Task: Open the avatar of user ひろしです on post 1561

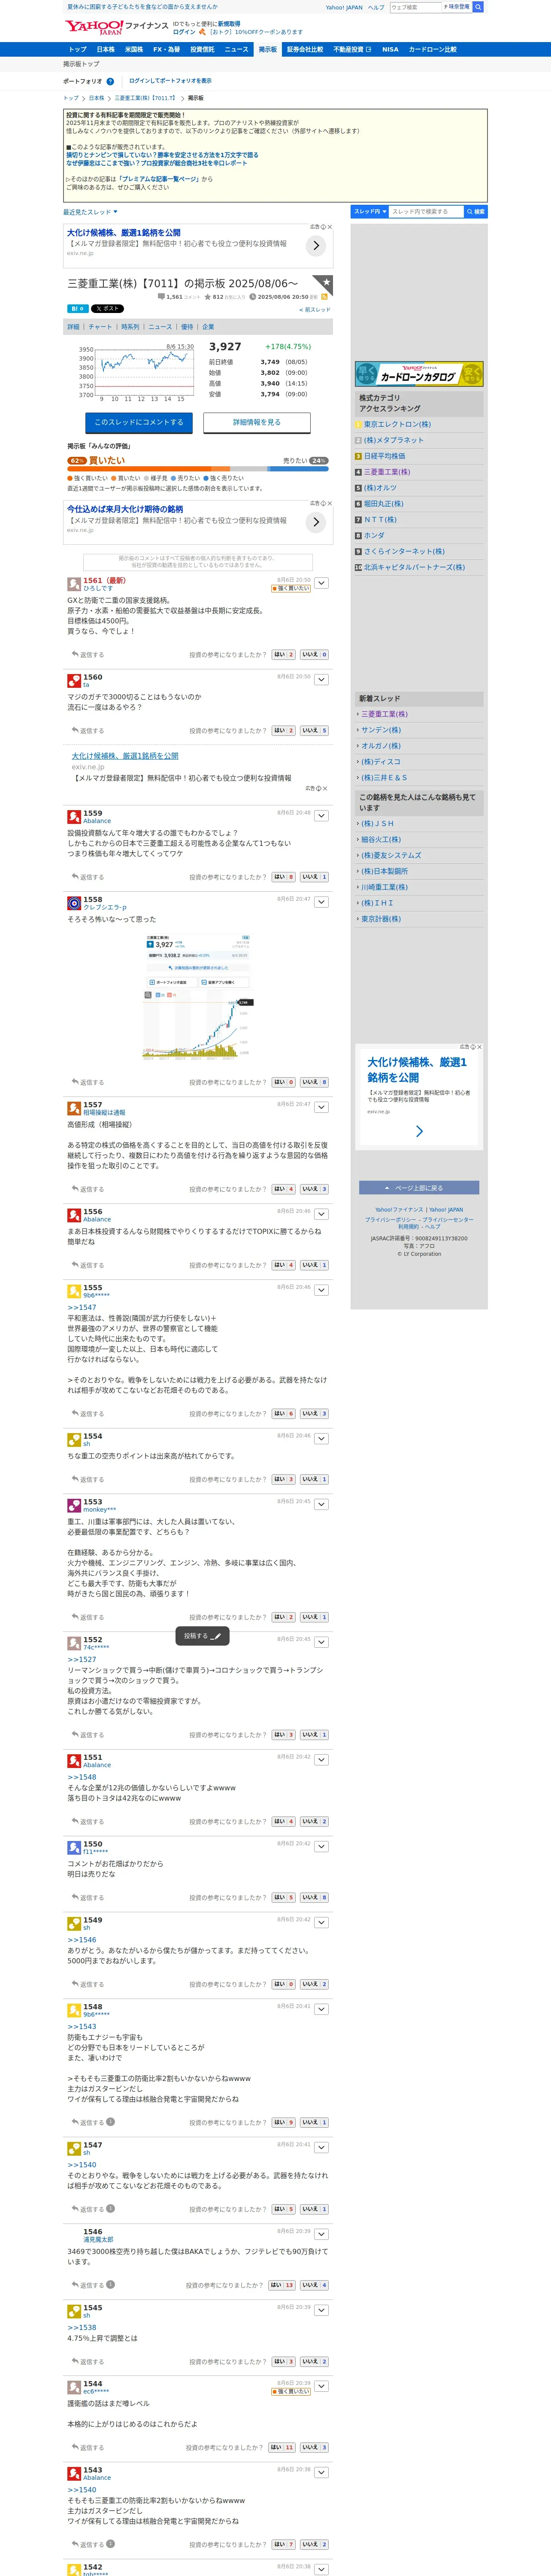Action: 74,584
